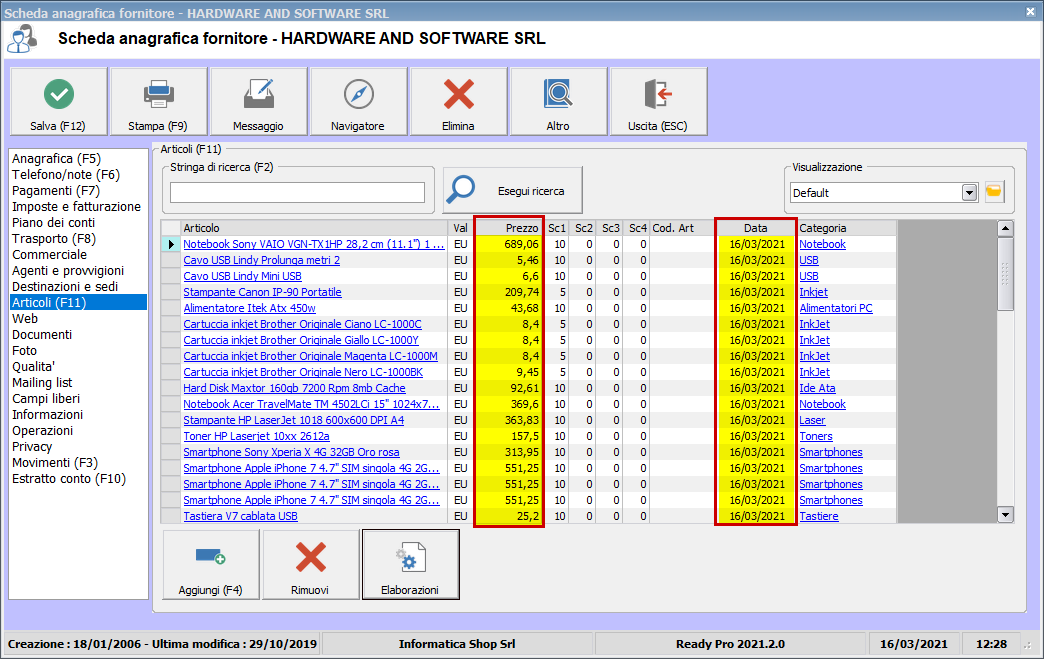Viewport: 1044px width, 659px height.
Task: Open Toner HP Laserjet 10xx 2612a link
Action: [x=256, y=436]
